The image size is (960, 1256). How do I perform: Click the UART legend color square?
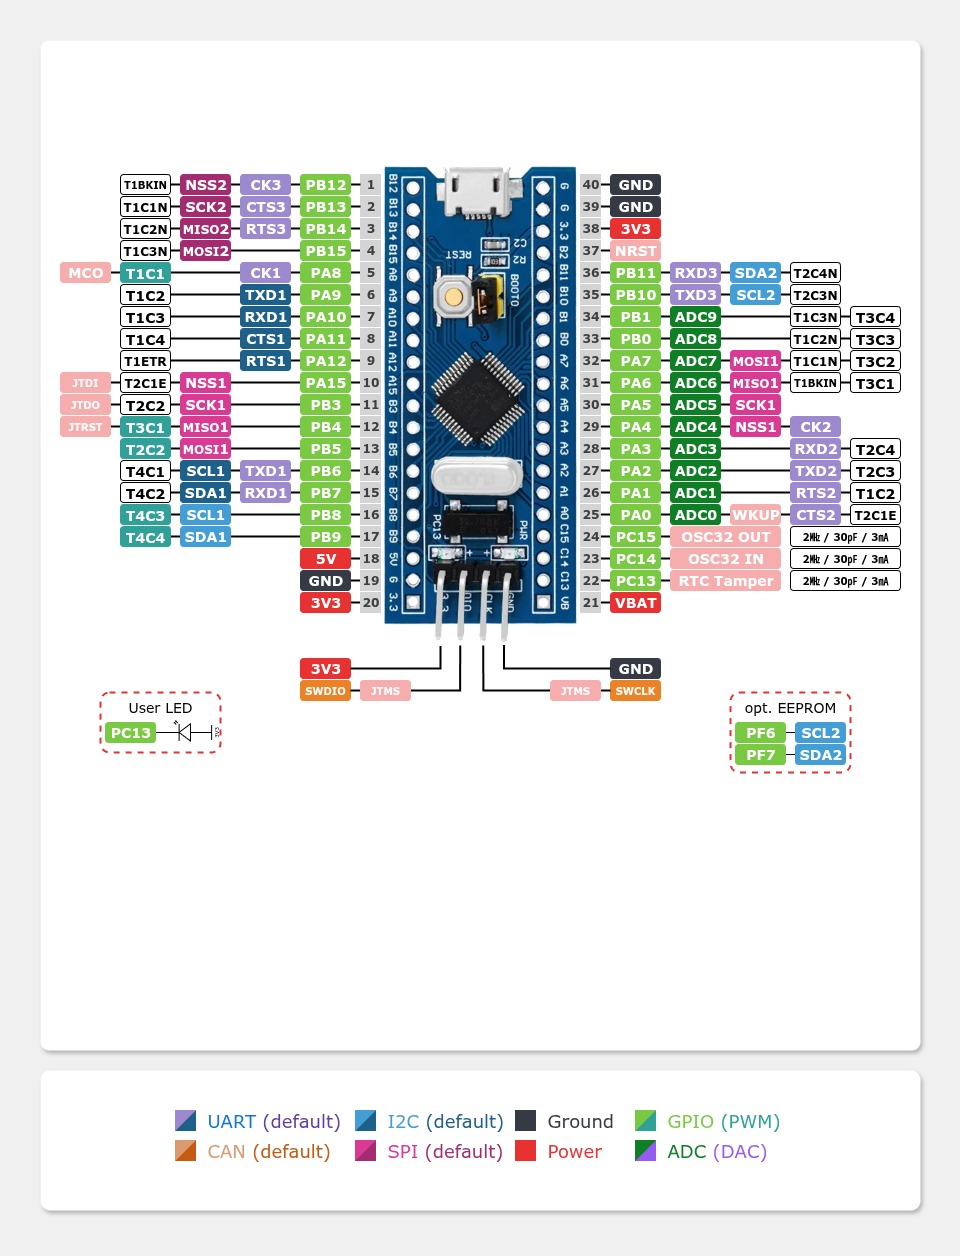186,1121
